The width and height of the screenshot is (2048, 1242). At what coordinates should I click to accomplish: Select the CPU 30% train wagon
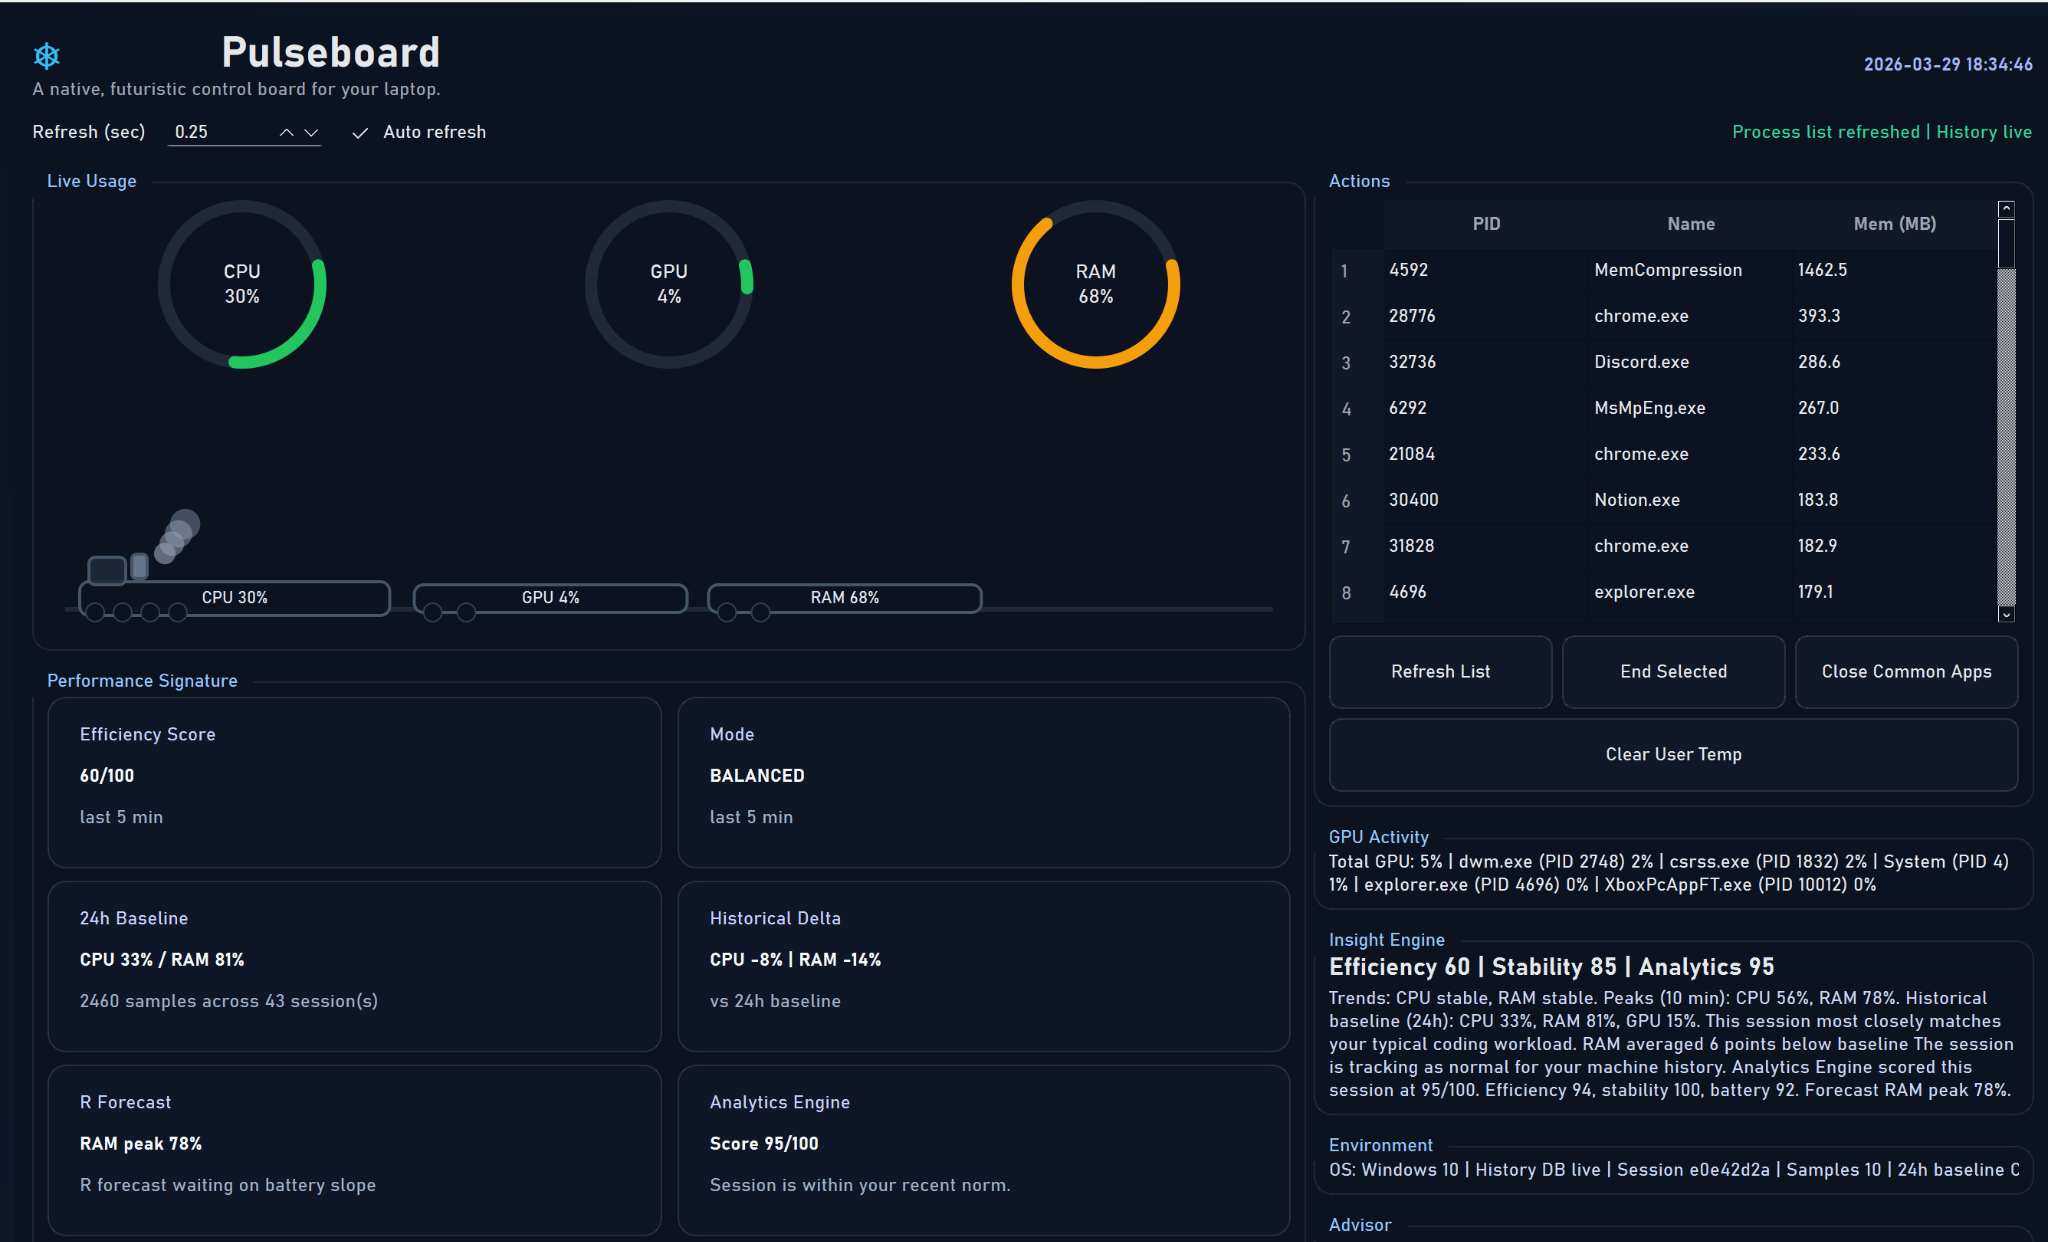tap(234, 597)
